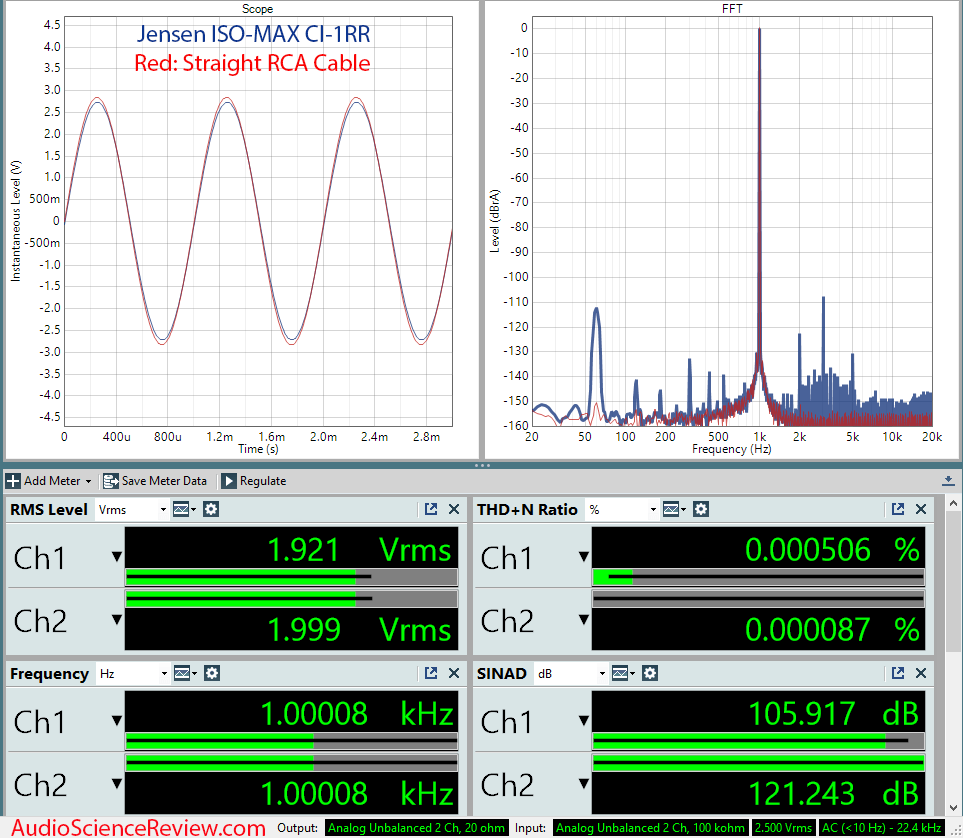Click SINAD Ch2 reading 121.243 dB
The image size is (963, 838).
833,794
